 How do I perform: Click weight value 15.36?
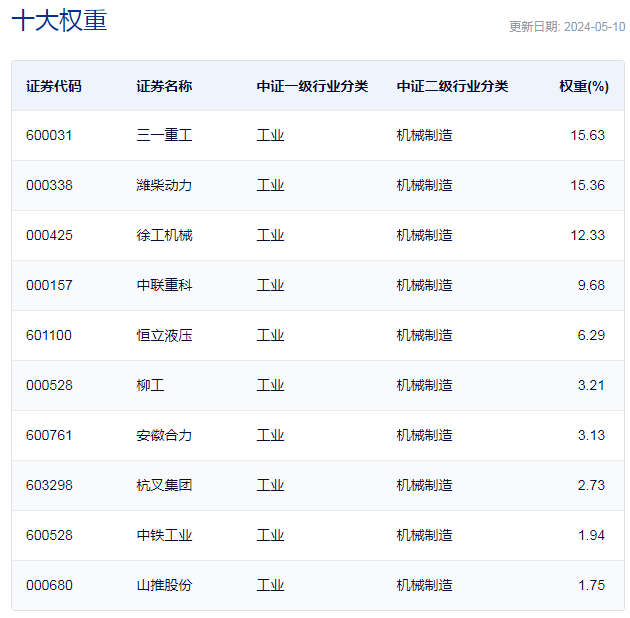pyautogui.click(x=587, y=185)
